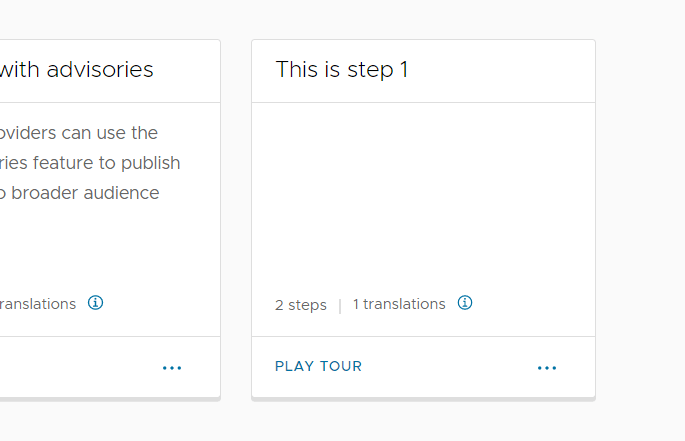Click info icon beside "1 translations"

click(x=465, y=303)
